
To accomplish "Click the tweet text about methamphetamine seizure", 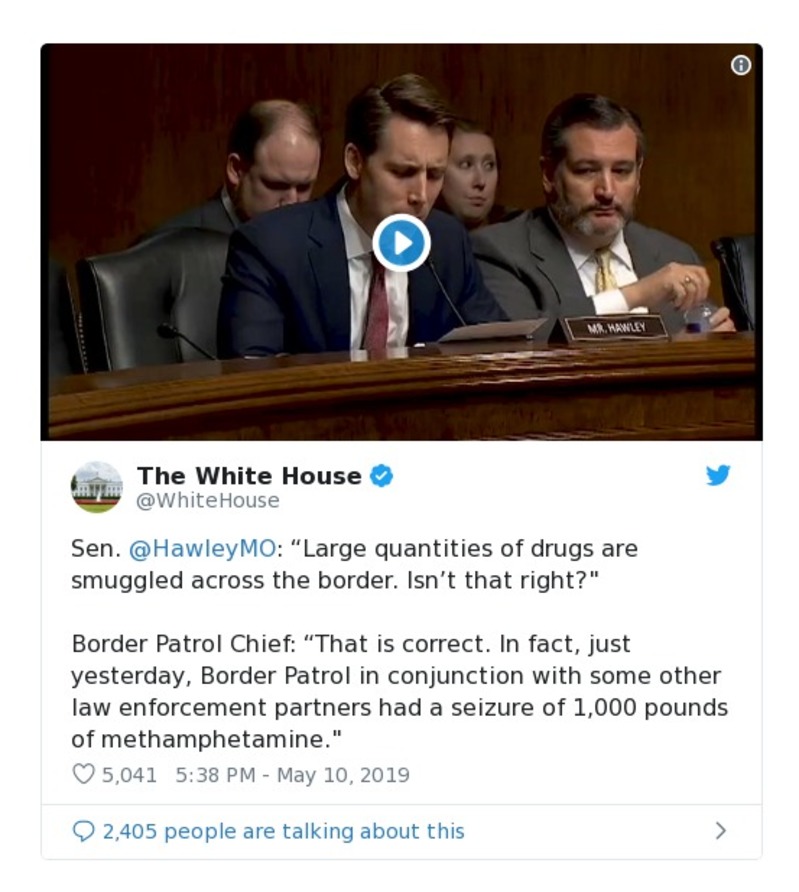I will pos(399,691).
